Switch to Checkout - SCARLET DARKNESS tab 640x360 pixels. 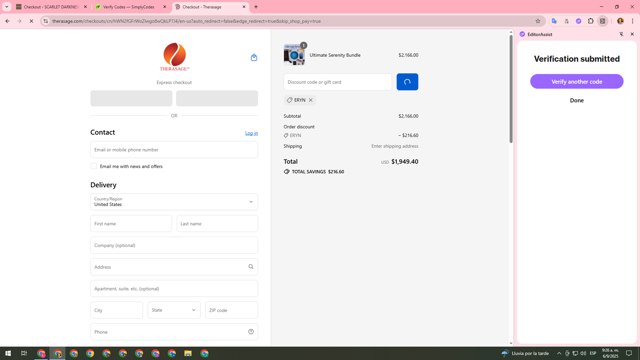point(51,7)
